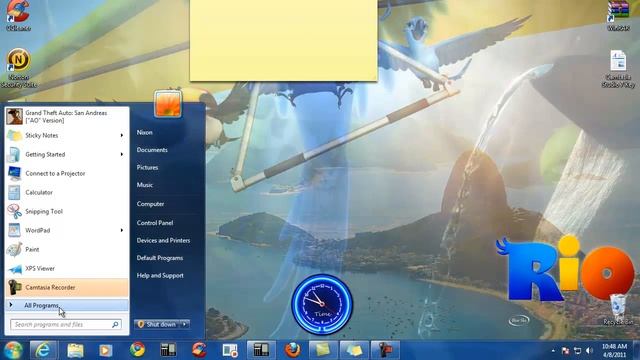Image resolution: width=640 pixels, height=360 pixels.
Task: Click the Show desktop button strip
Action: point(636,350)
